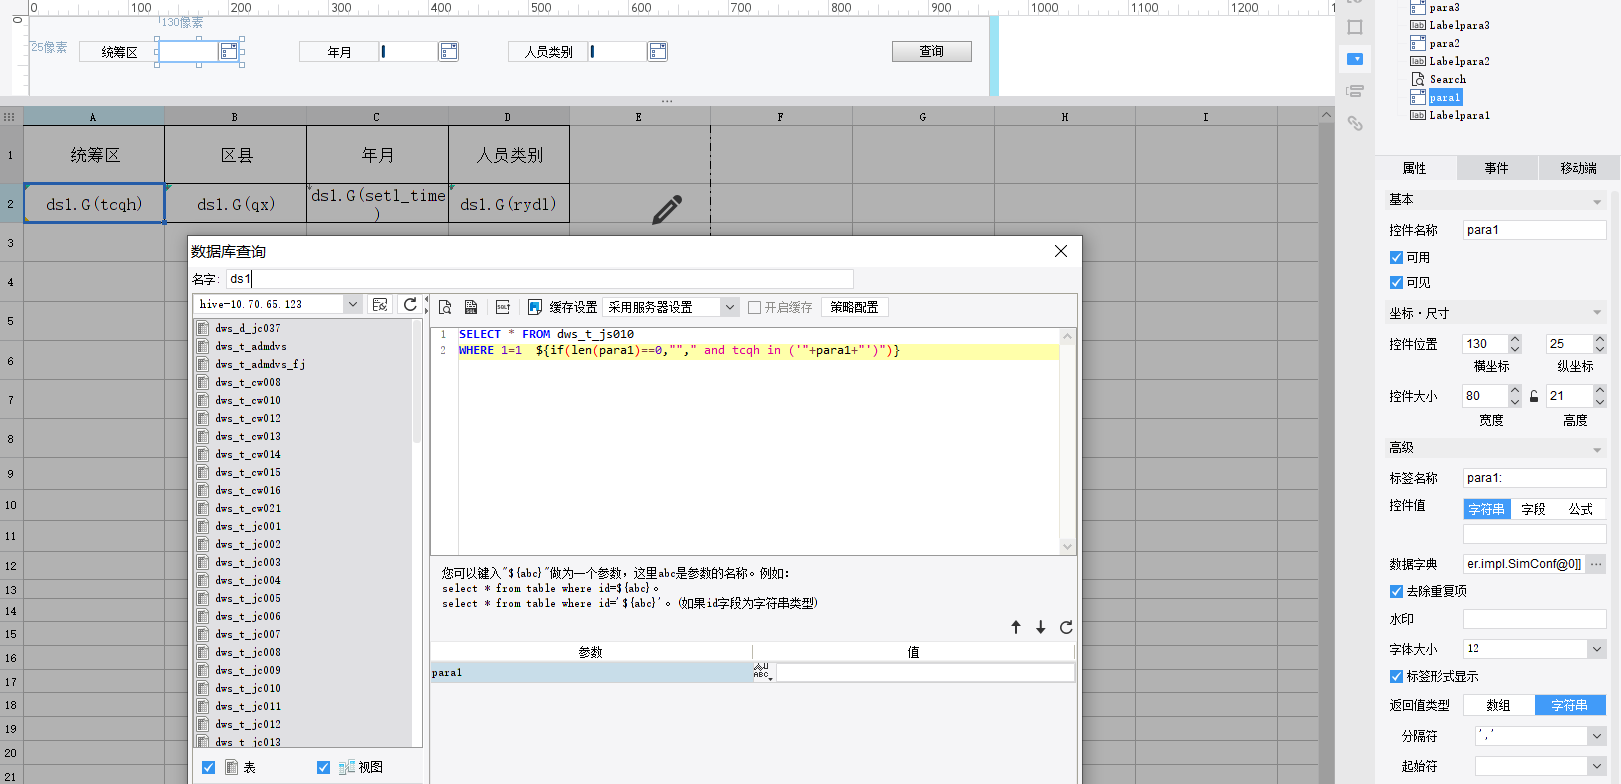Click the dws_d_jc037 table icon

[x=203, y=328]
